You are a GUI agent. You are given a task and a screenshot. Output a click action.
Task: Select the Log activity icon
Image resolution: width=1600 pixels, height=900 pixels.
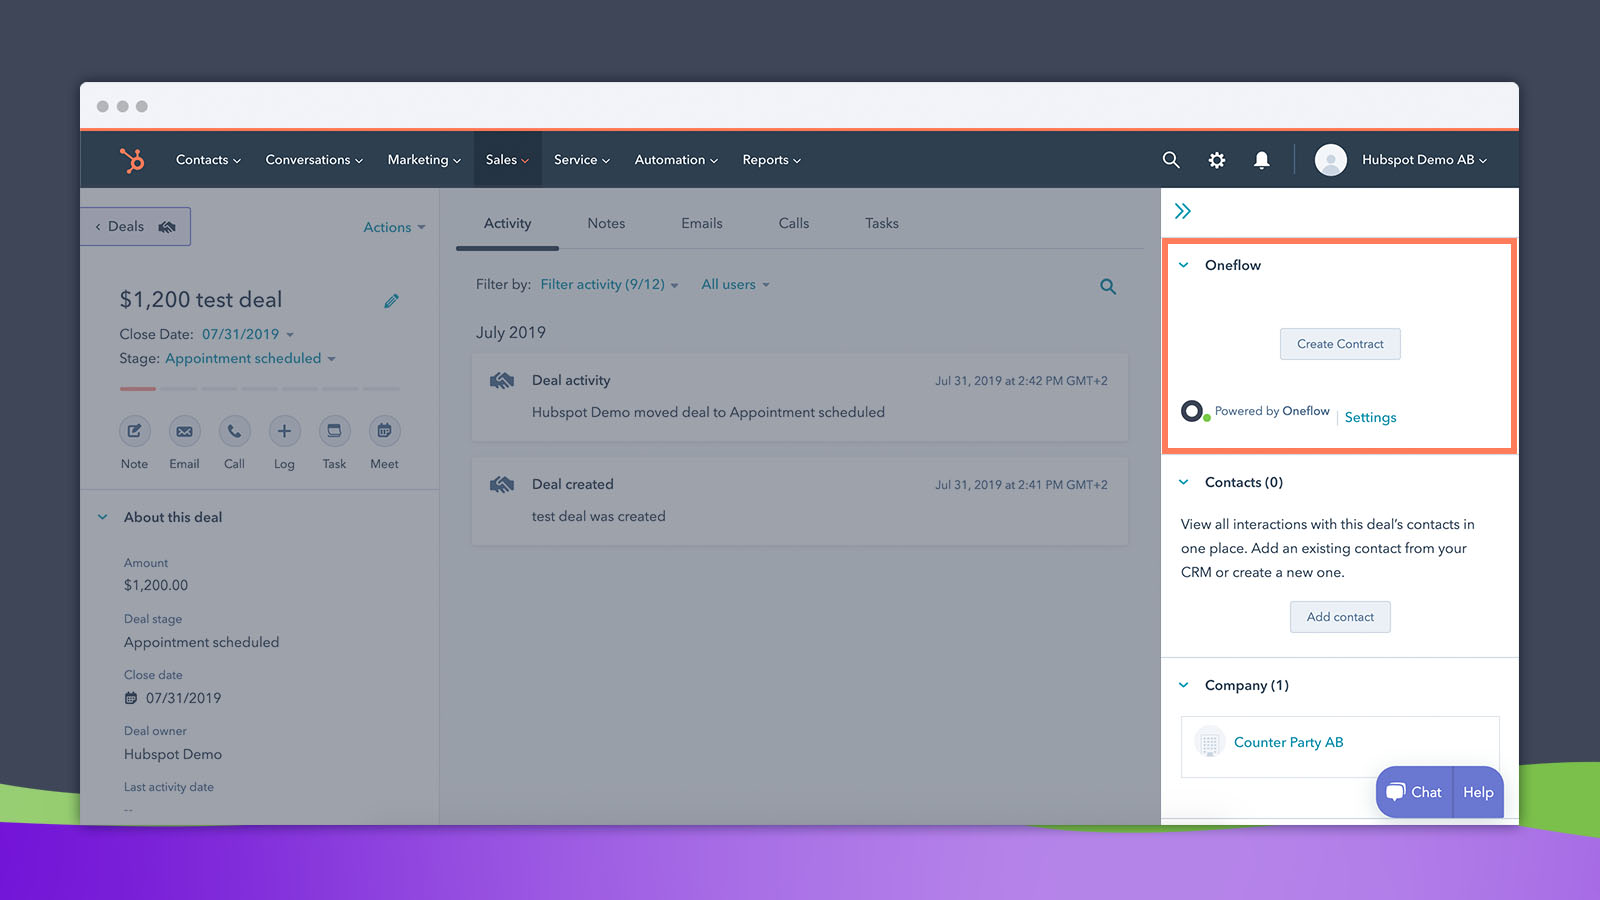pos(284,431)
